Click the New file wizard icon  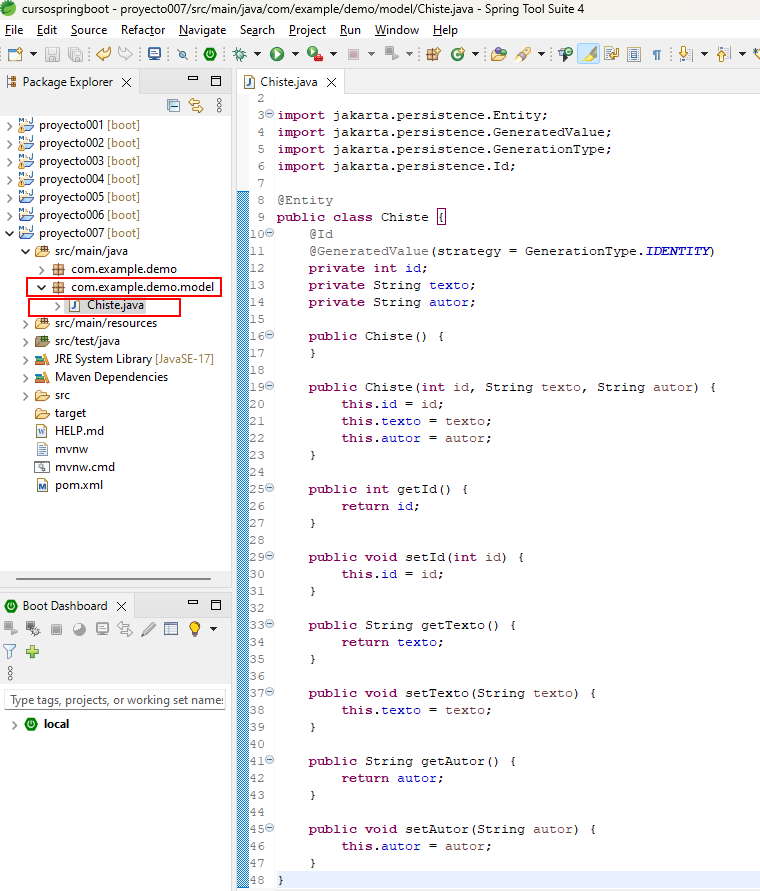tap(15, 54)
